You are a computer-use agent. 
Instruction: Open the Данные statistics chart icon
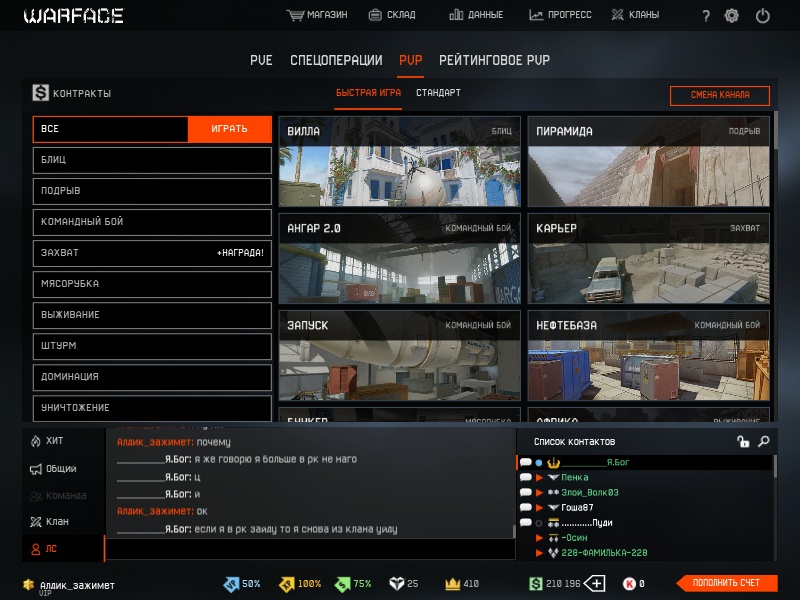(x=456, y=15)
